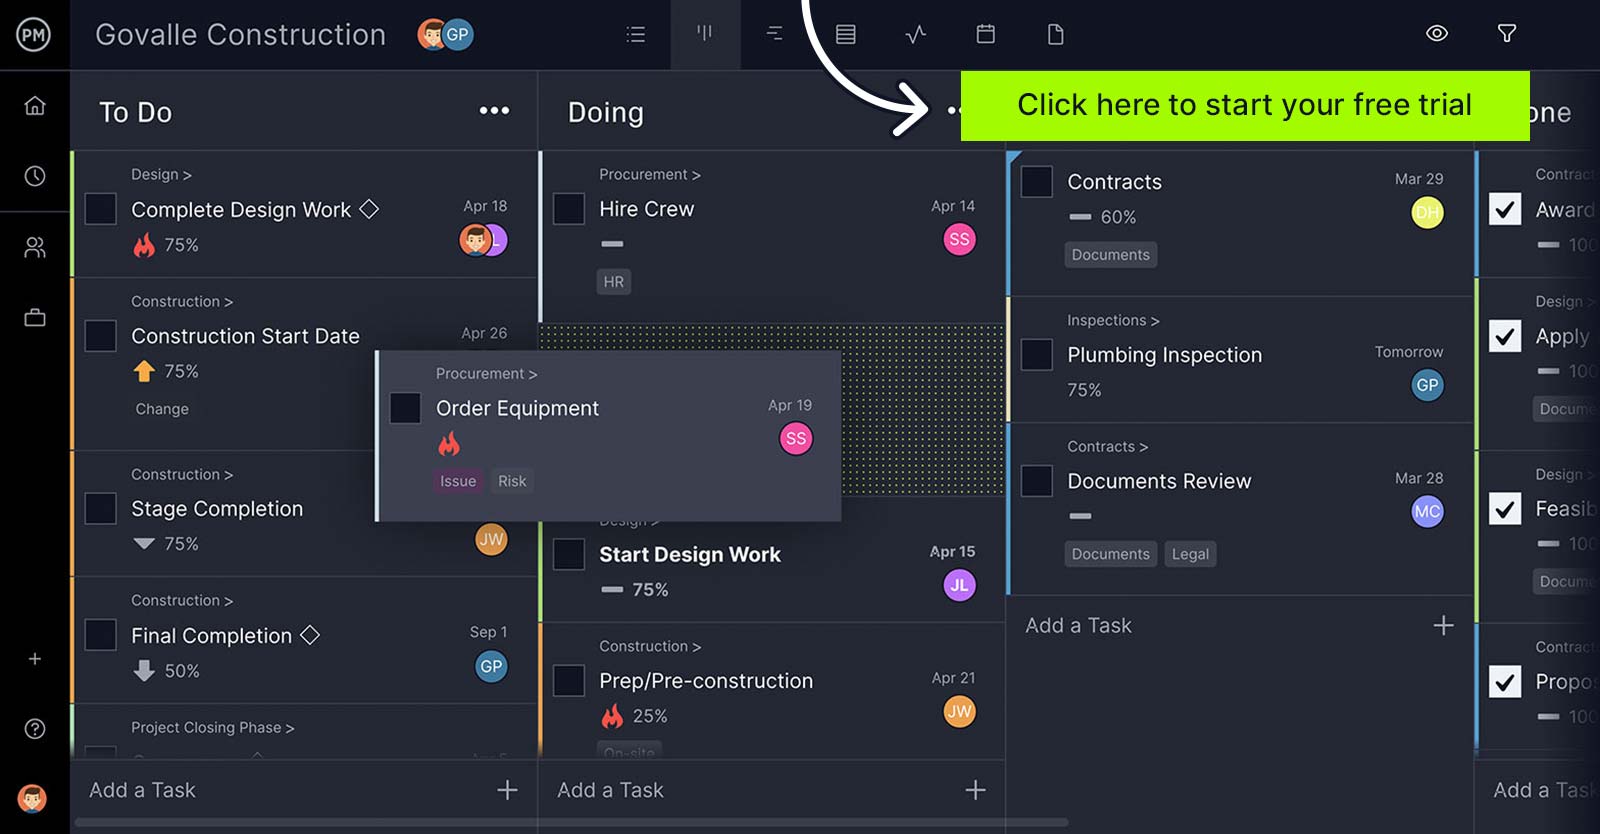Image resolution: width=1600 pixels, height=834 pixels.
Task: Switch to the List view icon
Action: click(635, 35)
